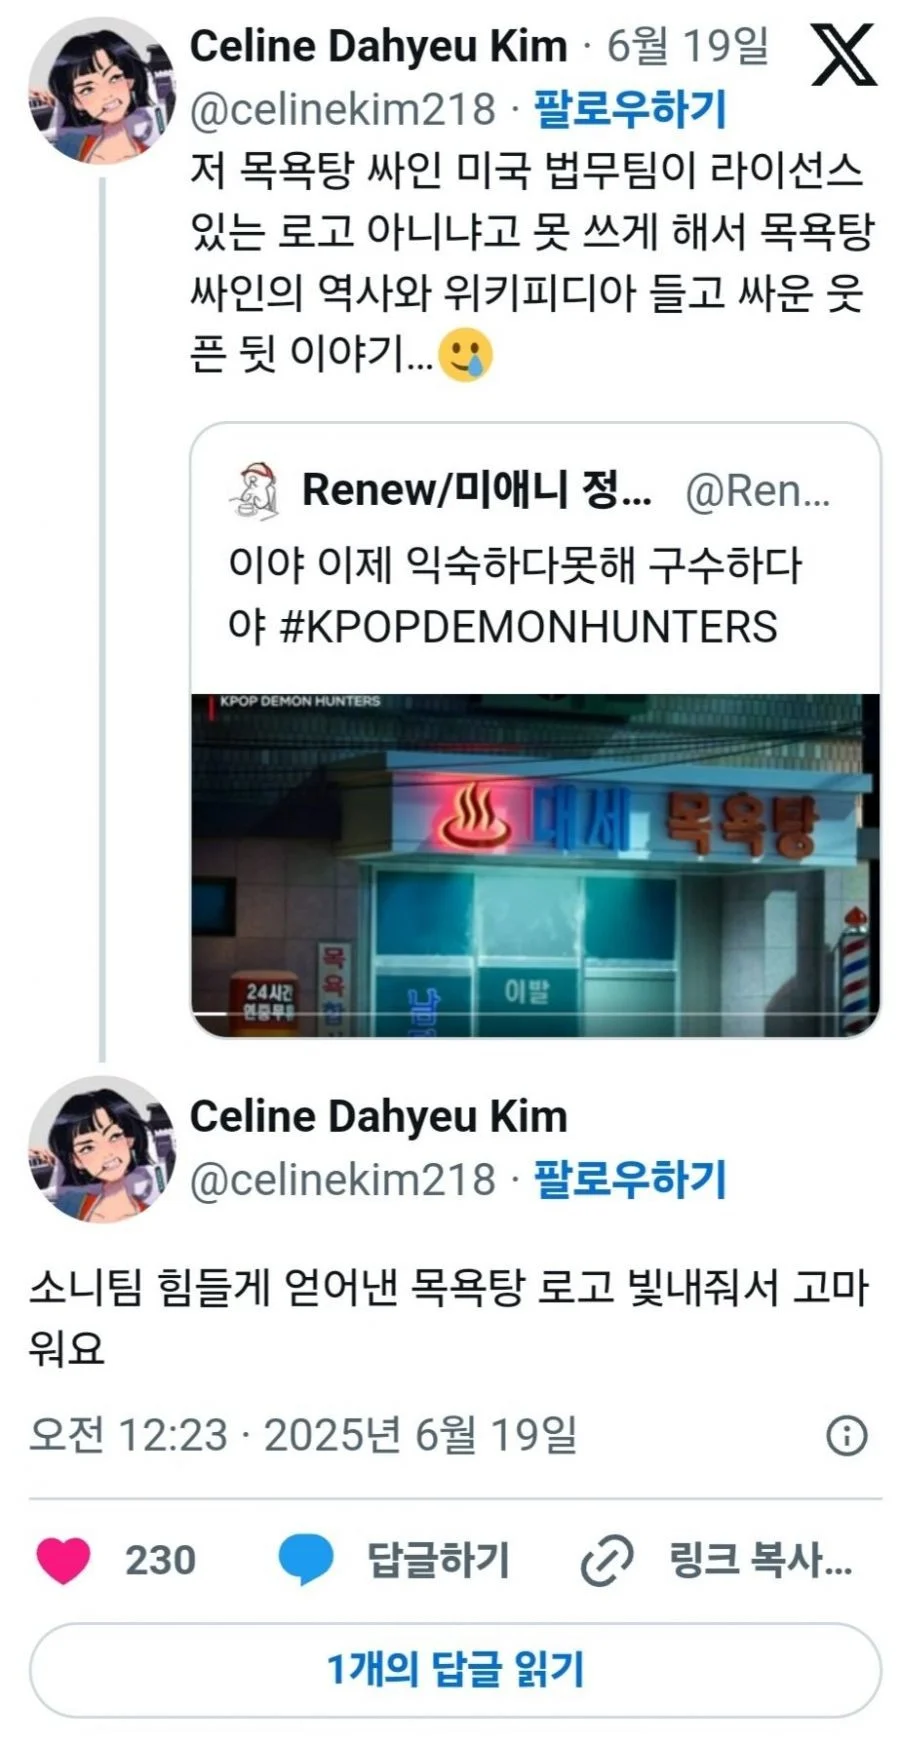
Task: View the tweet timestamp 오전 12:23 · 2025년 6월 19일
Action: click(x=304, y=1435)
